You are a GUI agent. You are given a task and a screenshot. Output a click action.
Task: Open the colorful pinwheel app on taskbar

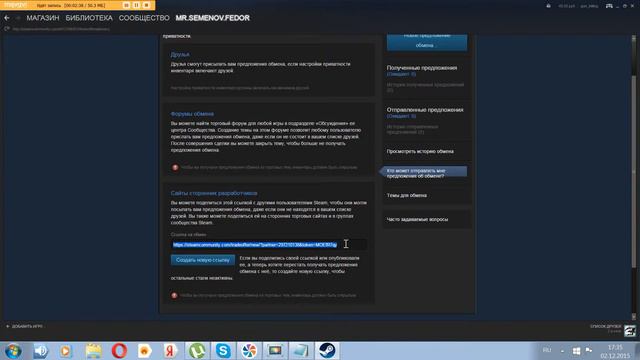click(x=249, y=351)
